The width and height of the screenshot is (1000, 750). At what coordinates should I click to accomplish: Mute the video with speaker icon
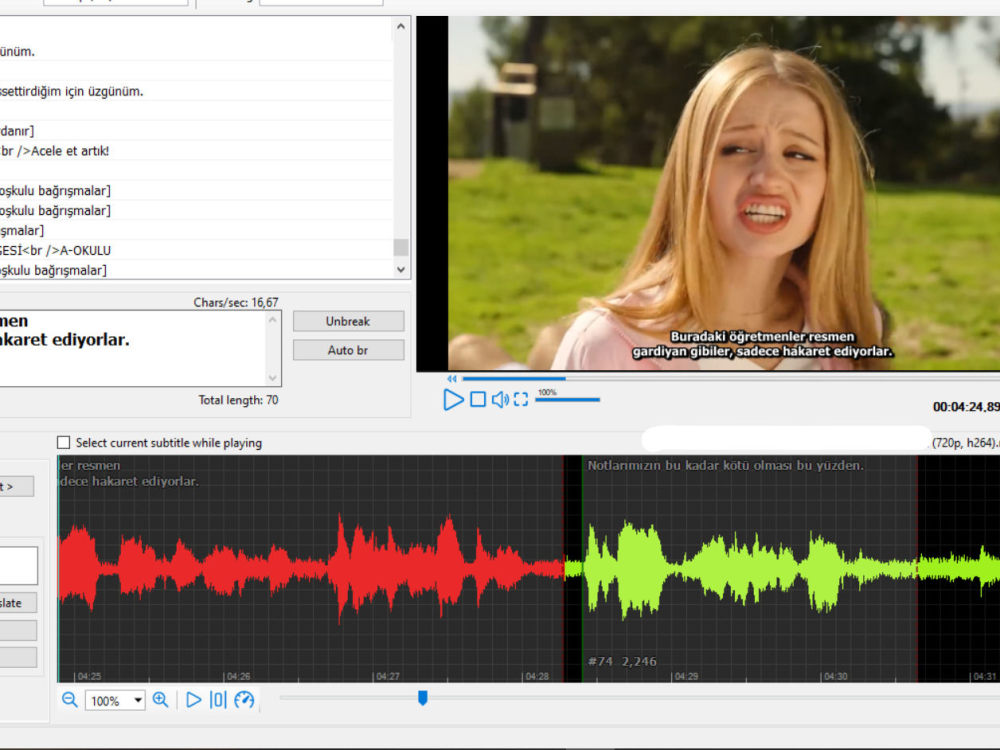point(500,399)
